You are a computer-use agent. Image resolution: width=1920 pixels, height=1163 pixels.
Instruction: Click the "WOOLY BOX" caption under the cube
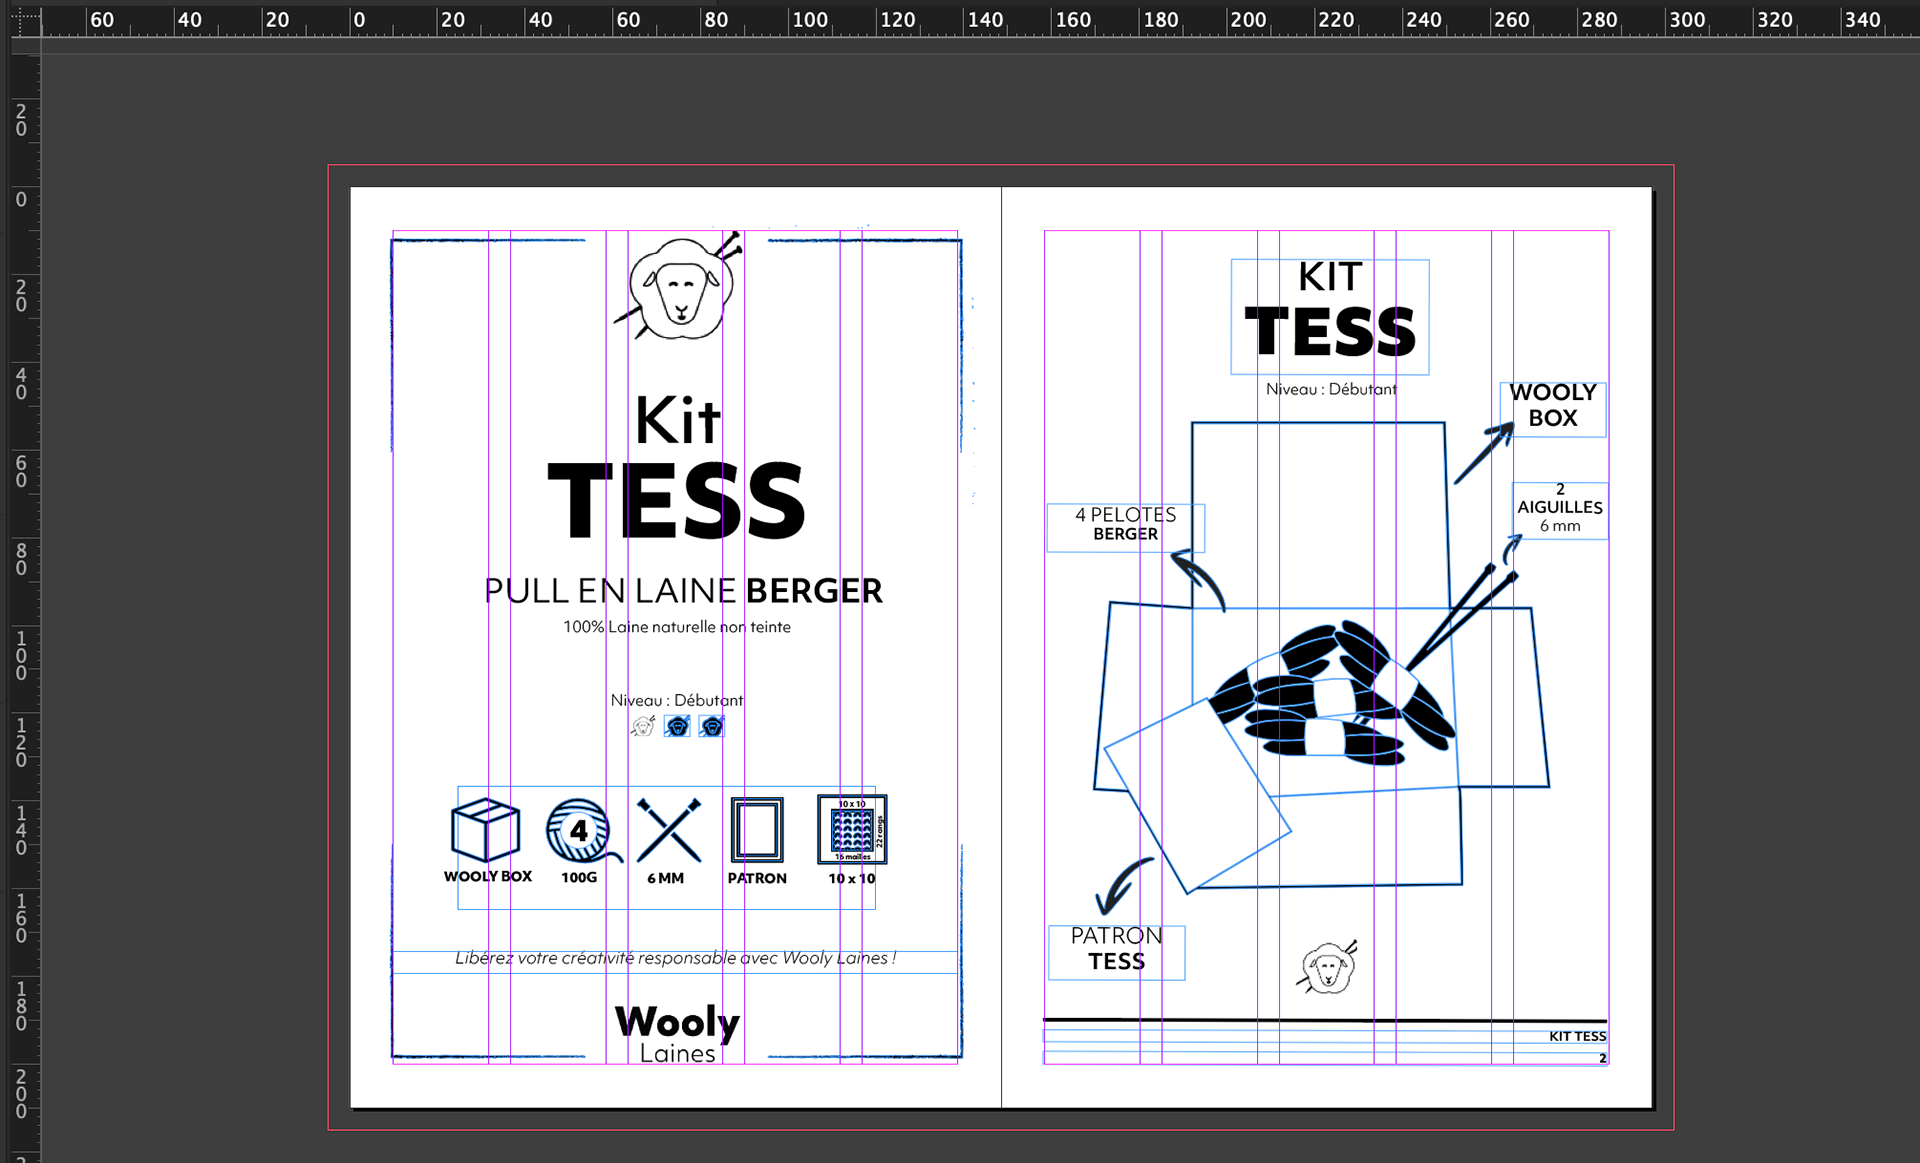point(488,876)
